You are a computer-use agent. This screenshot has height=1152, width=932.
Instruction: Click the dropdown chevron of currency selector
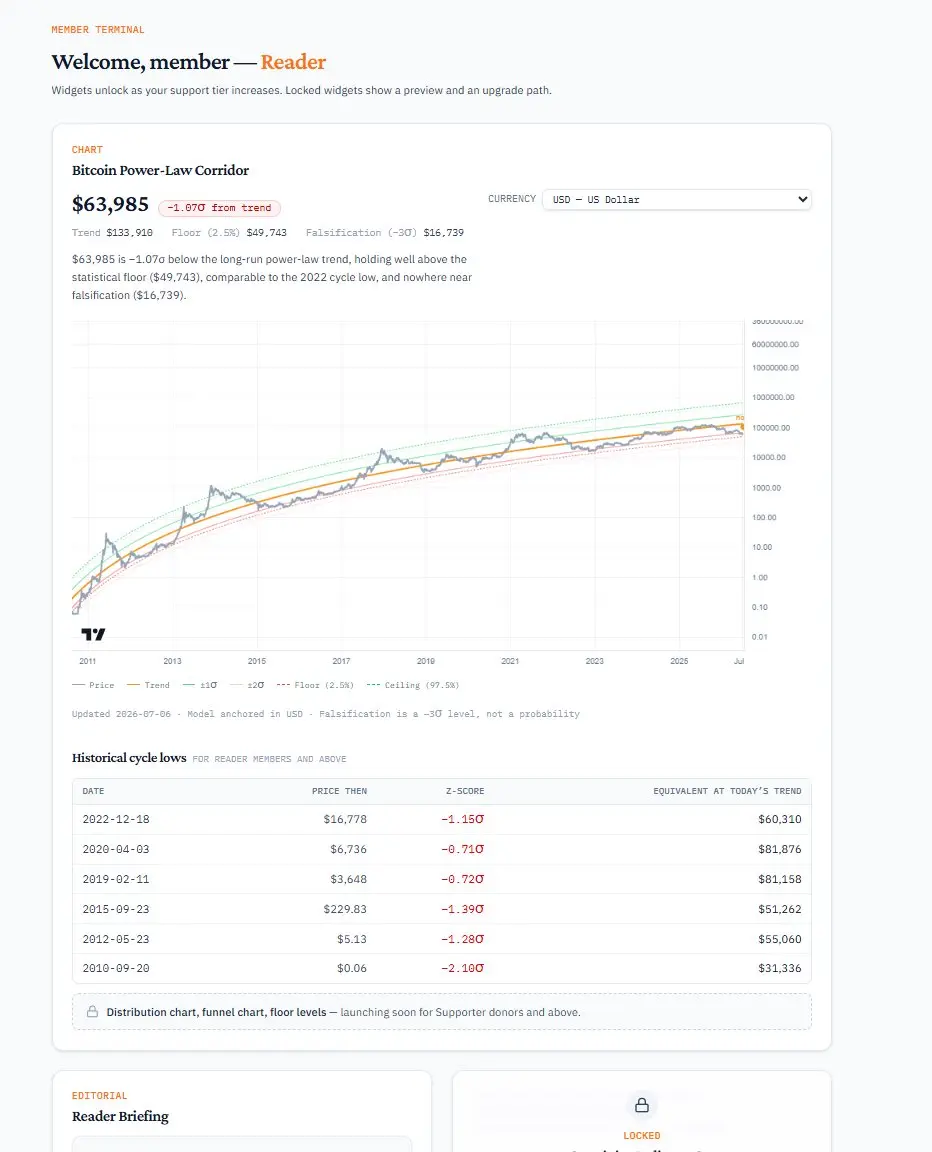tap(803, 199)
